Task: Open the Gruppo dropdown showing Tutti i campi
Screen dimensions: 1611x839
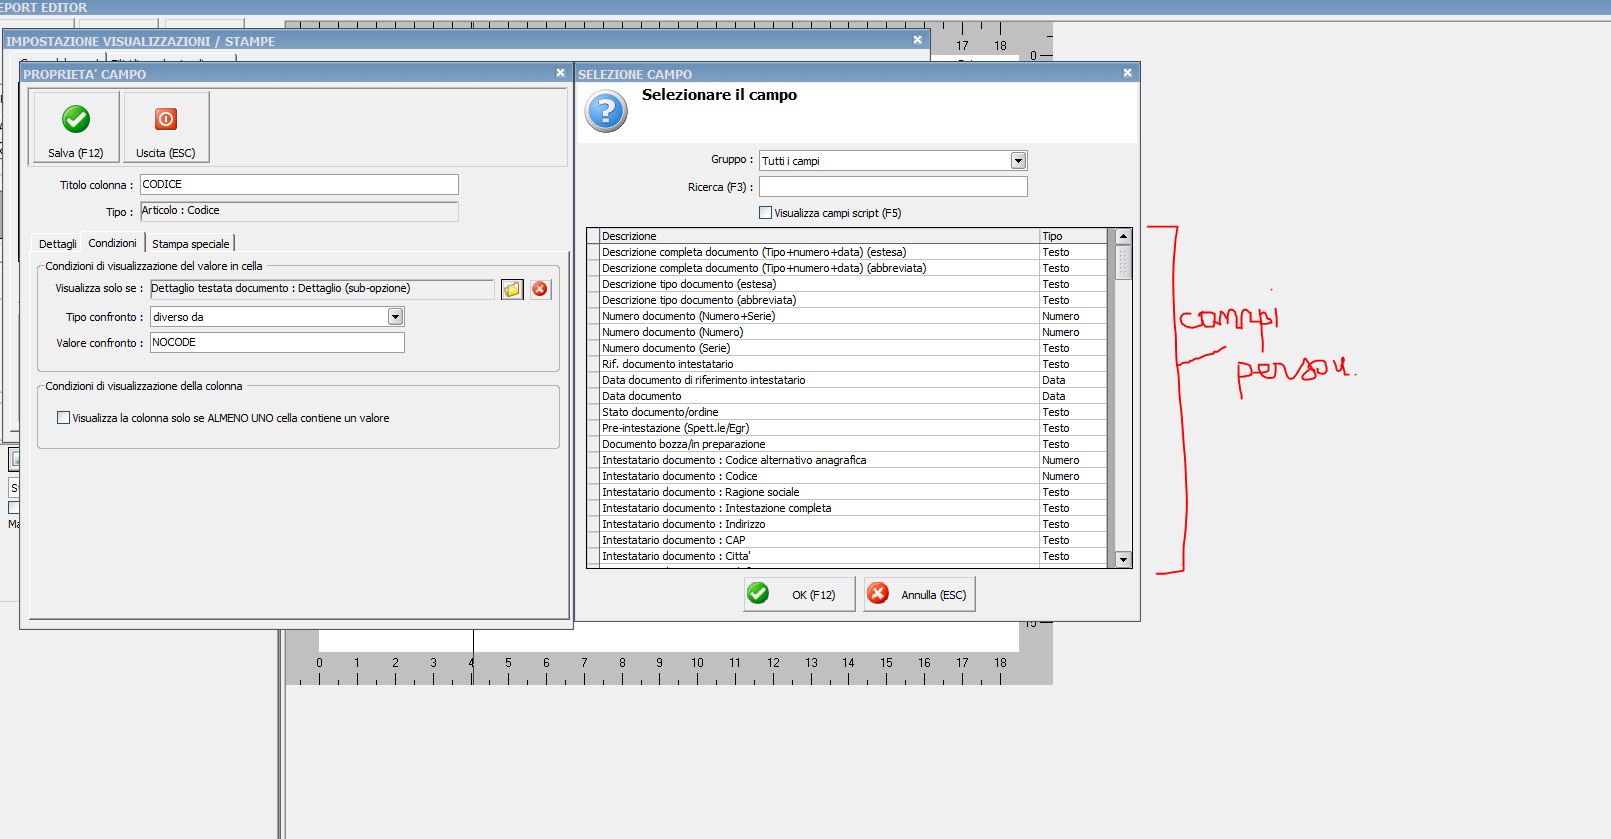Action: tap(1018, 161)
